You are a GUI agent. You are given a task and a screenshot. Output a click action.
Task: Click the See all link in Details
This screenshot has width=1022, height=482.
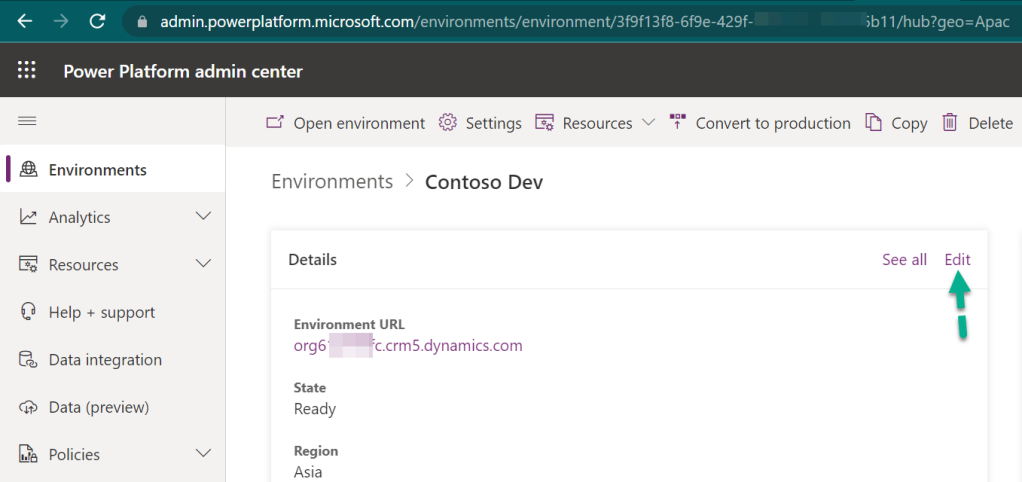pos(904,259)
